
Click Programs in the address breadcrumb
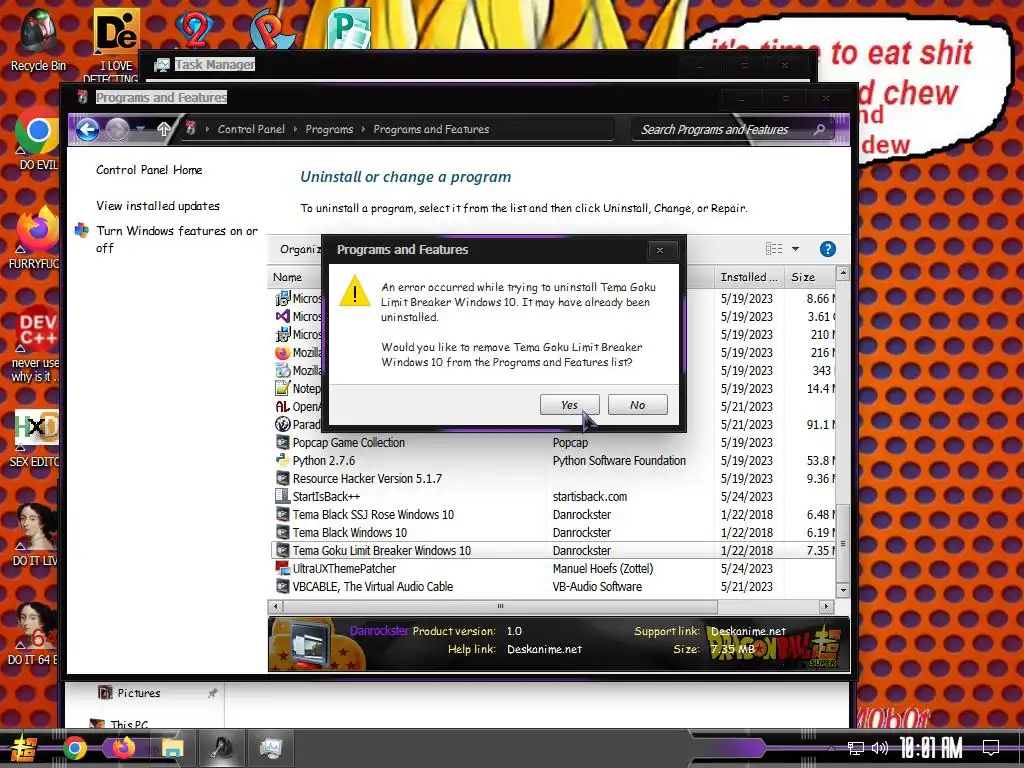pyautogui.click(x=329, y=129)
